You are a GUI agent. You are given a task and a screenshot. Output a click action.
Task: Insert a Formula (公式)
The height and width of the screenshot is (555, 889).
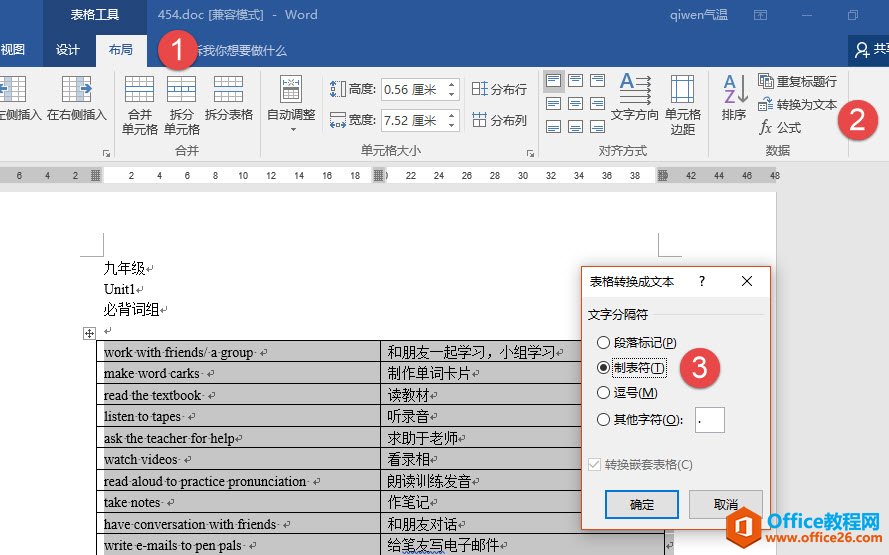point(780,127)
